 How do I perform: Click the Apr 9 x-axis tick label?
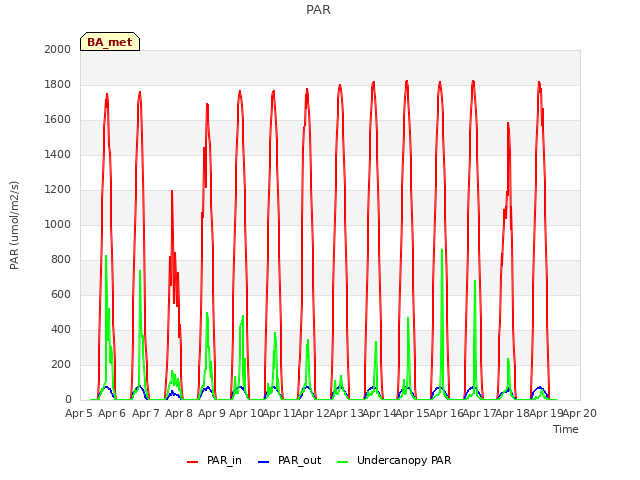click(x=212, y=413)
